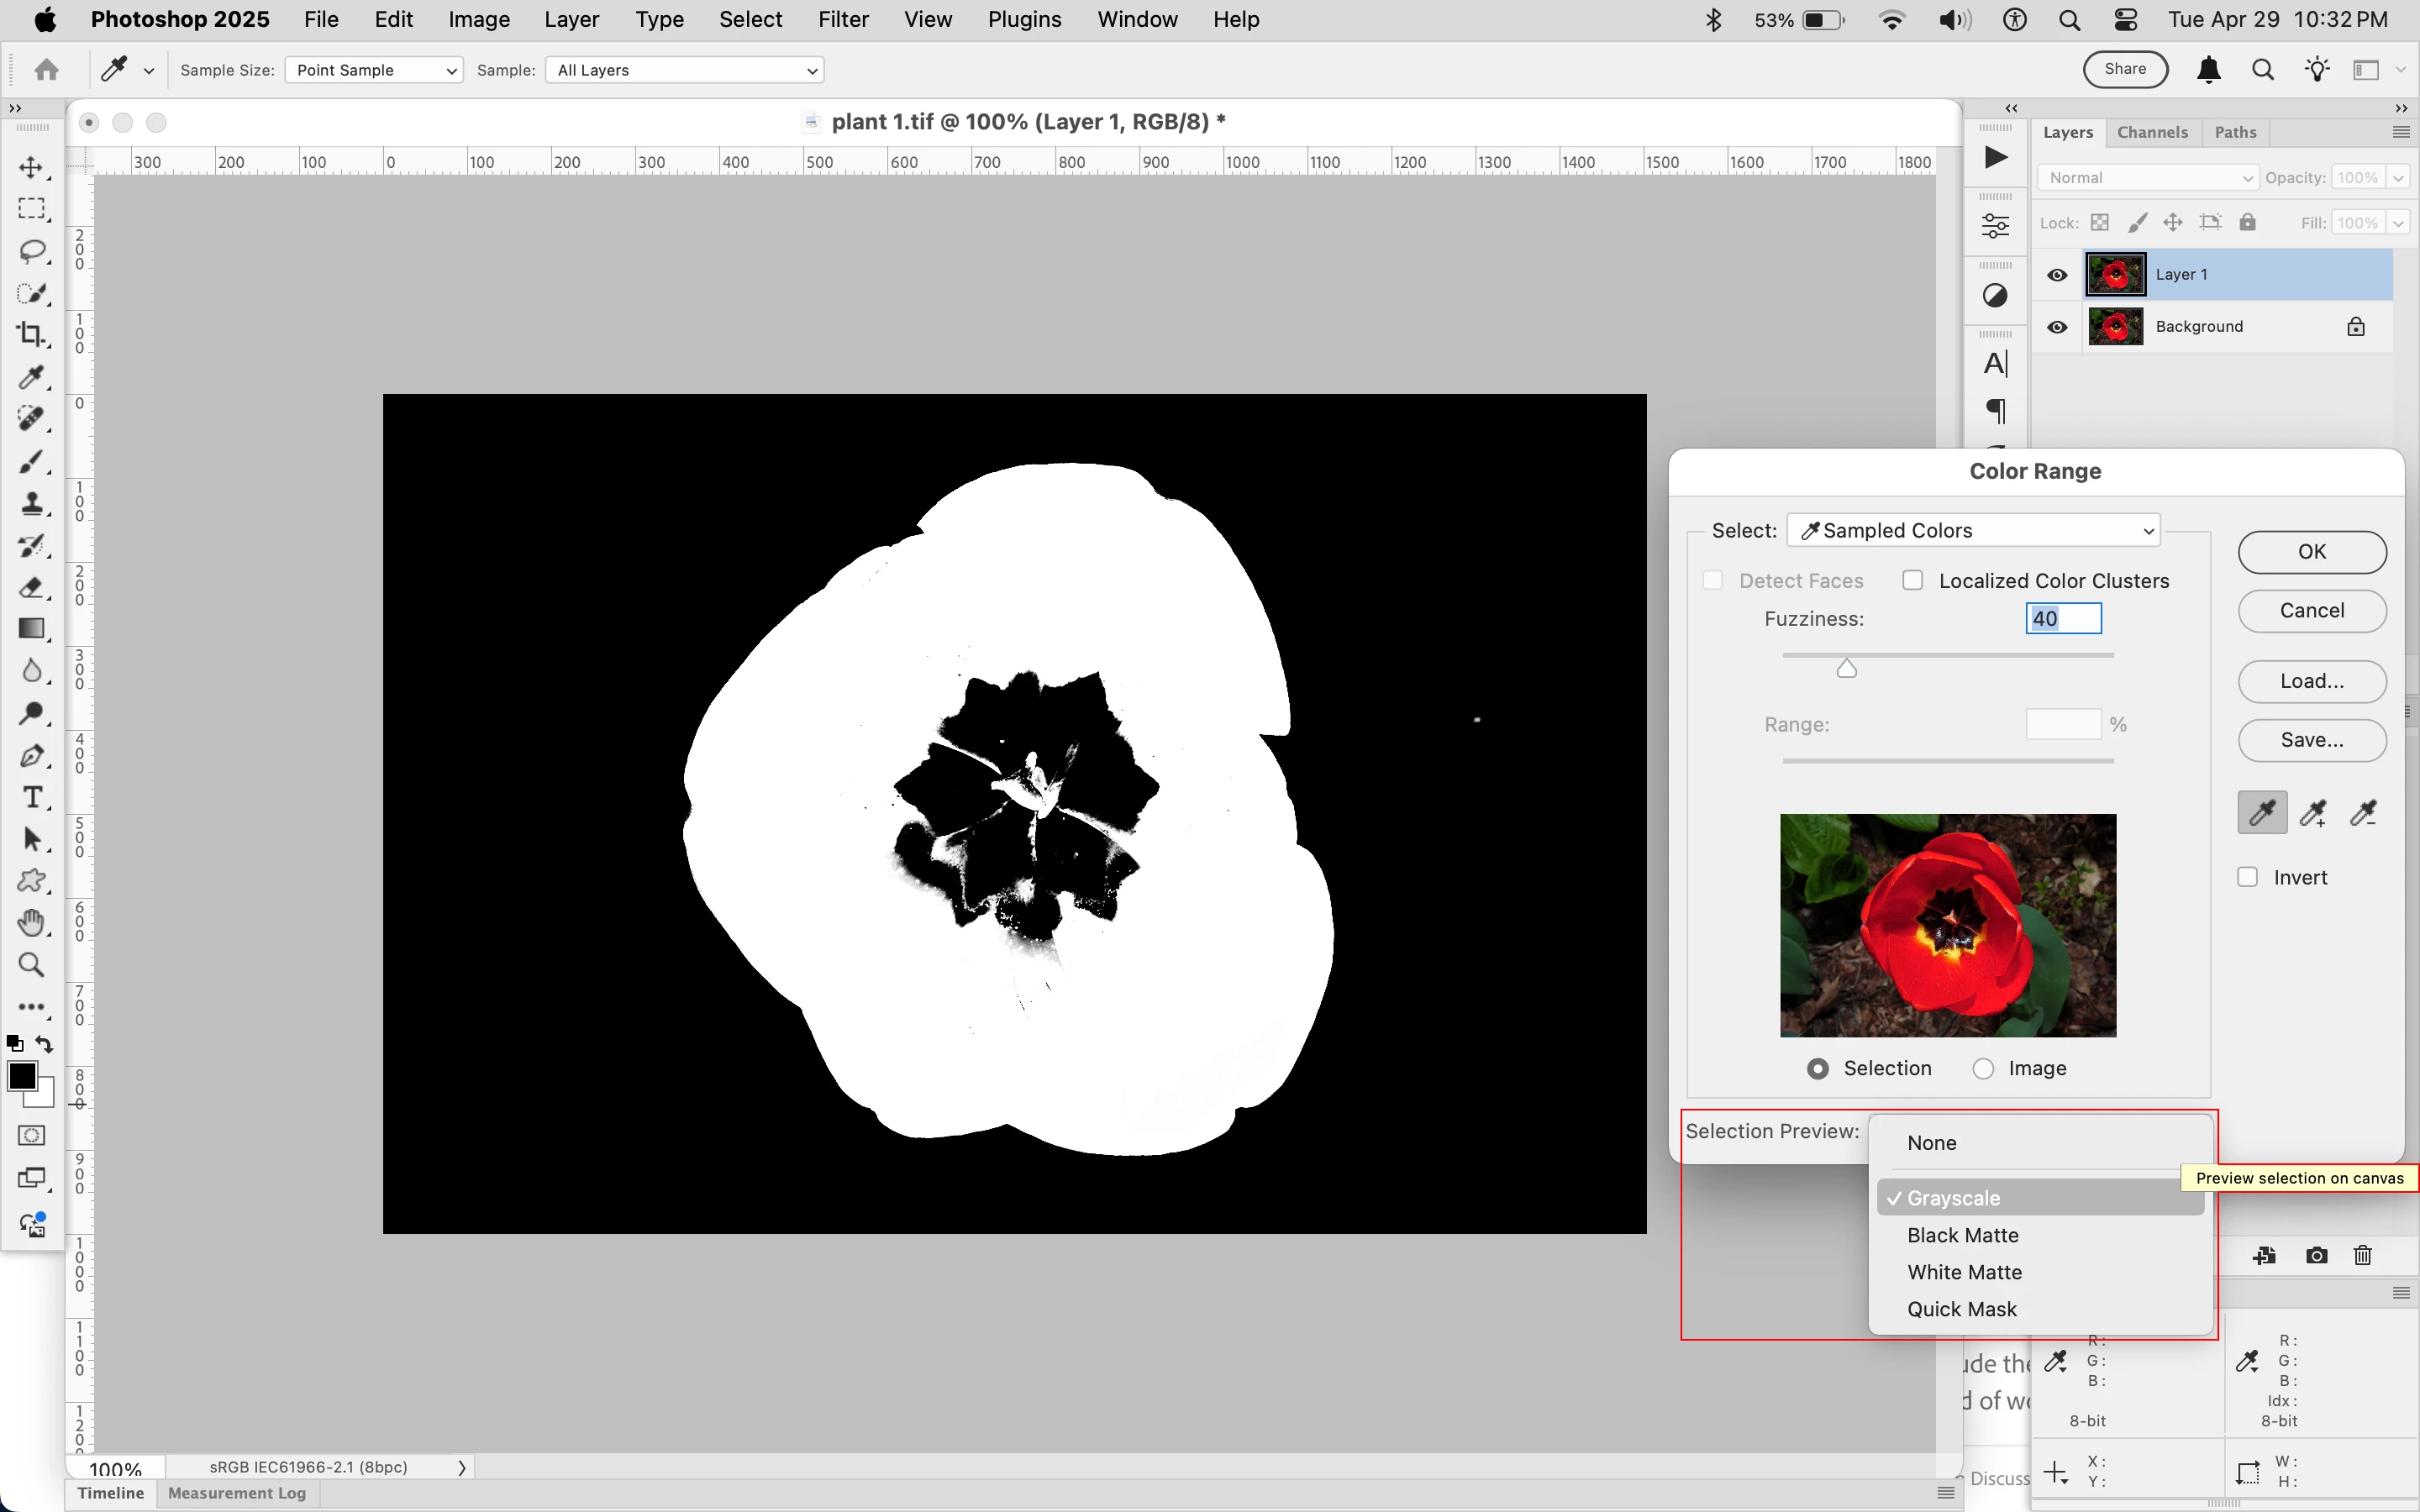Open the All Layers sample dropdown
Screen dimensions: 2420x1512
pos(685,70)
